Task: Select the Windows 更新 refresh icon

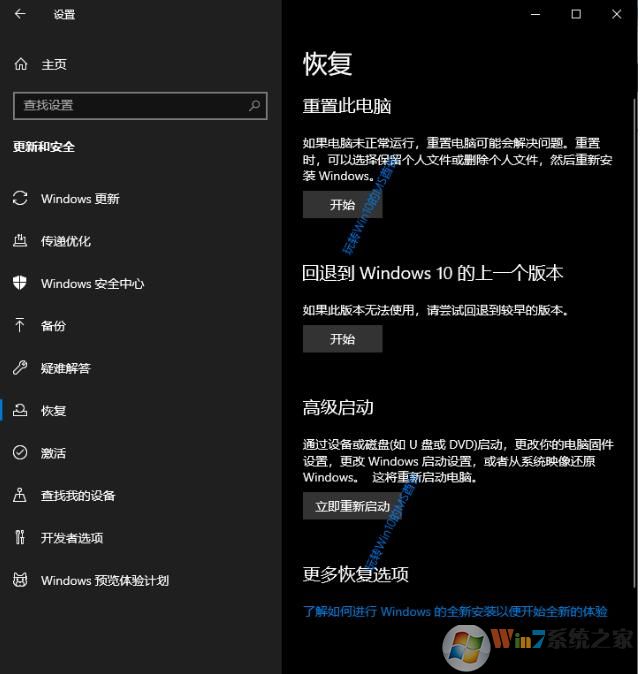Action: (20, 199)
